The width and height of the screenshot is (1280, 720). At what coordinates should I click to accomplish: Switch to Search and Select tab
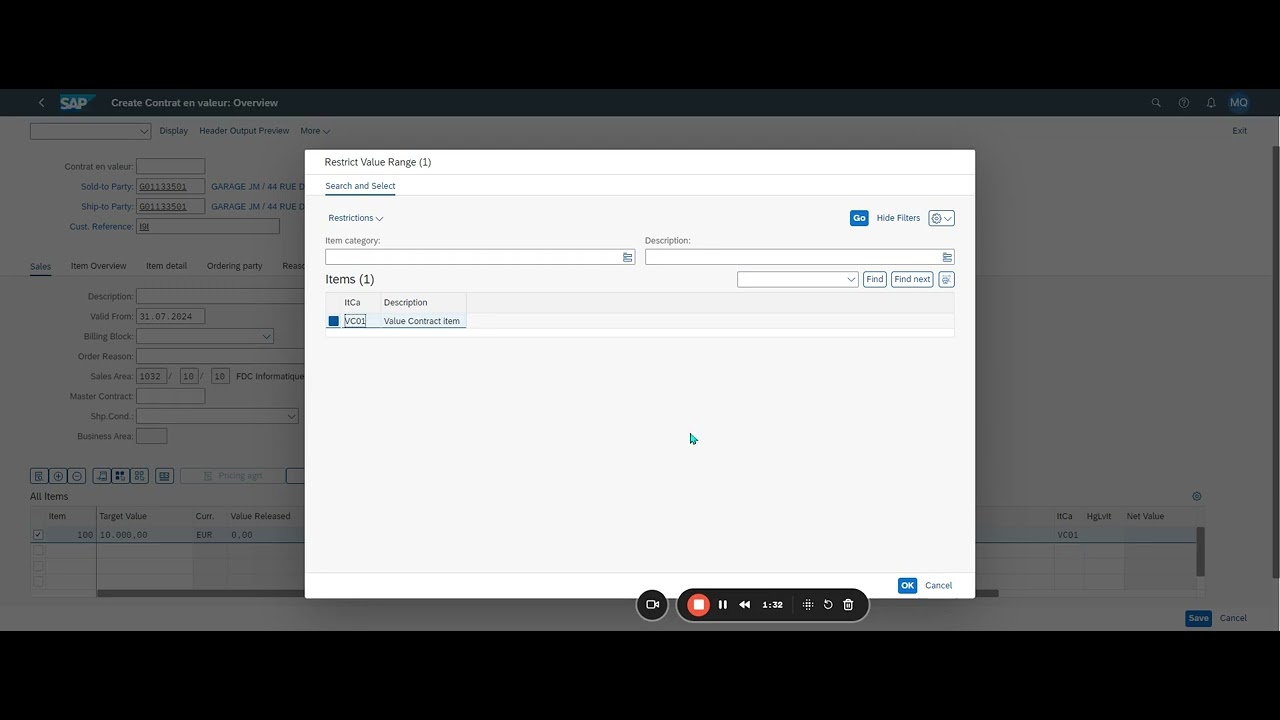point(360,186)
